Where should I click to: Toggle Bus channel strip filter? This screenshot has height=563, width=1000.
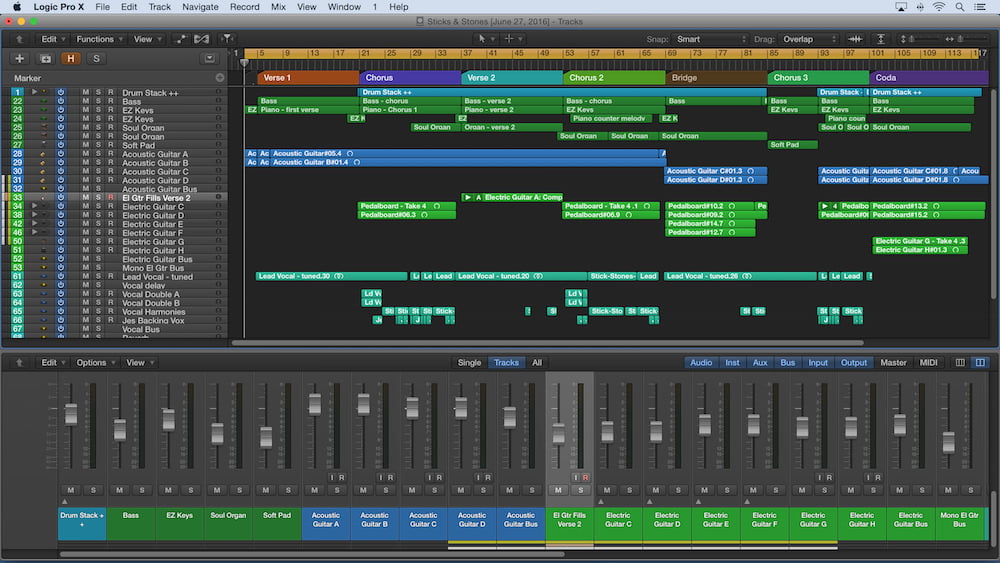point(788,362)
